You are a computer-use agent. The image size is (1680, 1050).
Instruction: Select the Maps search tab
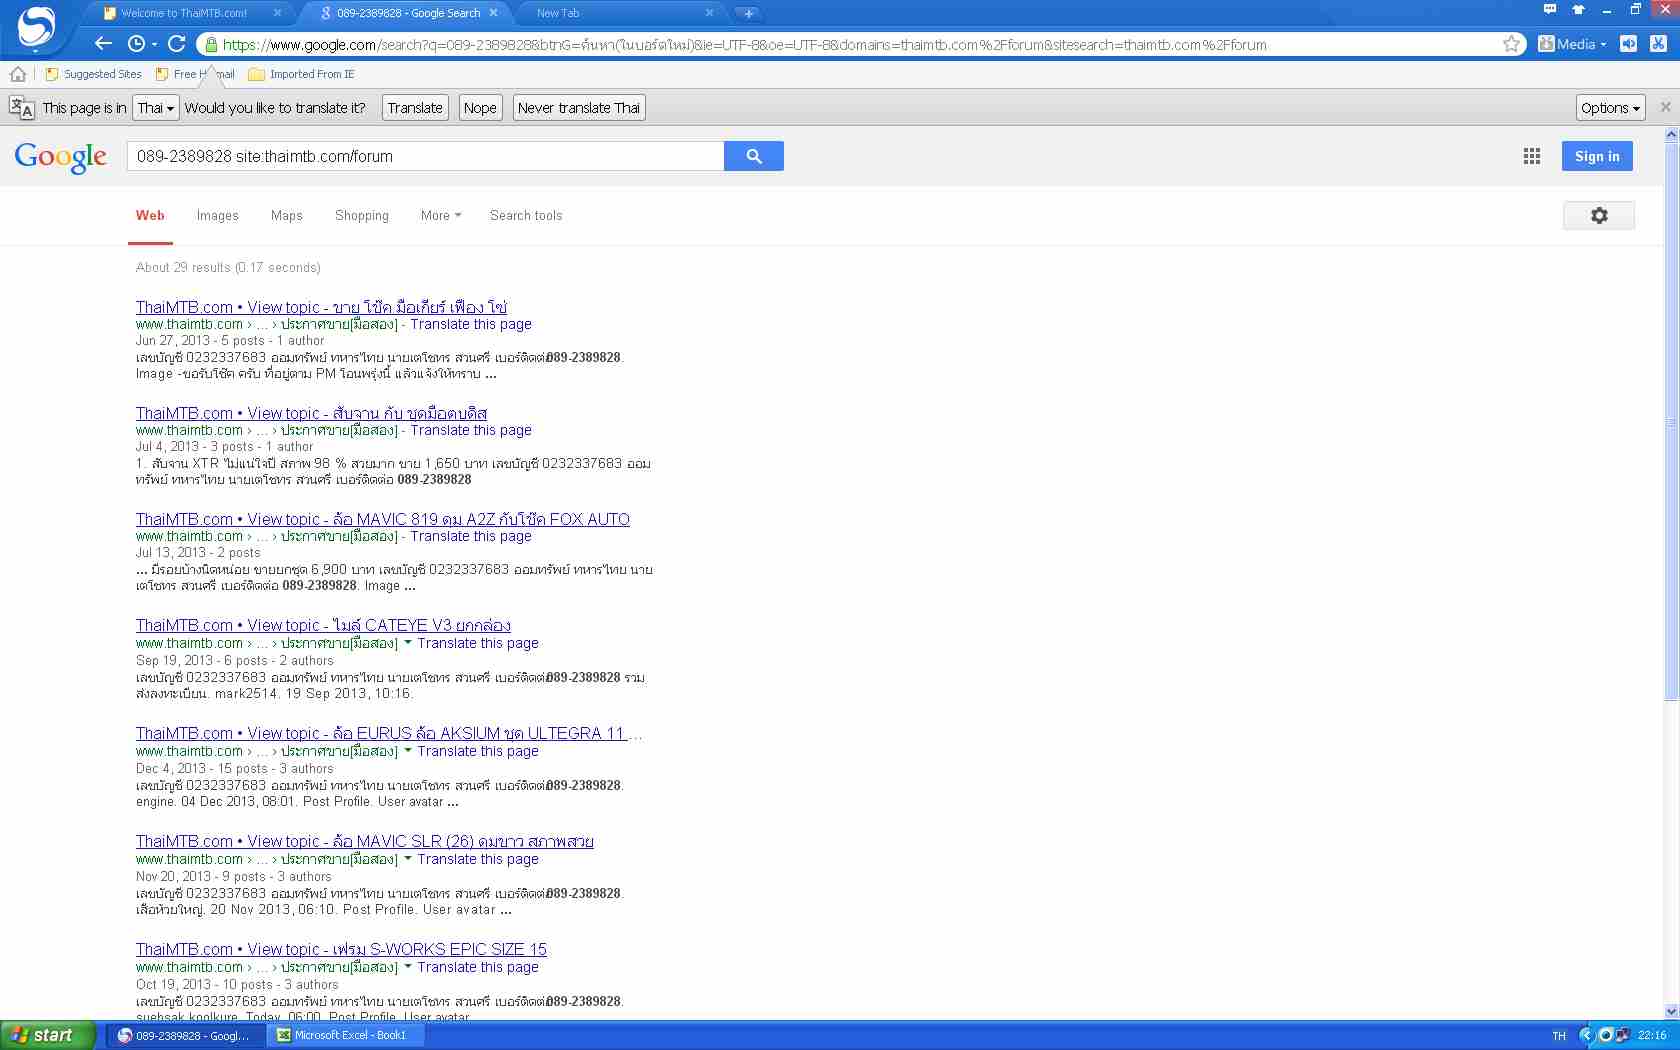[x=287, y=215]
